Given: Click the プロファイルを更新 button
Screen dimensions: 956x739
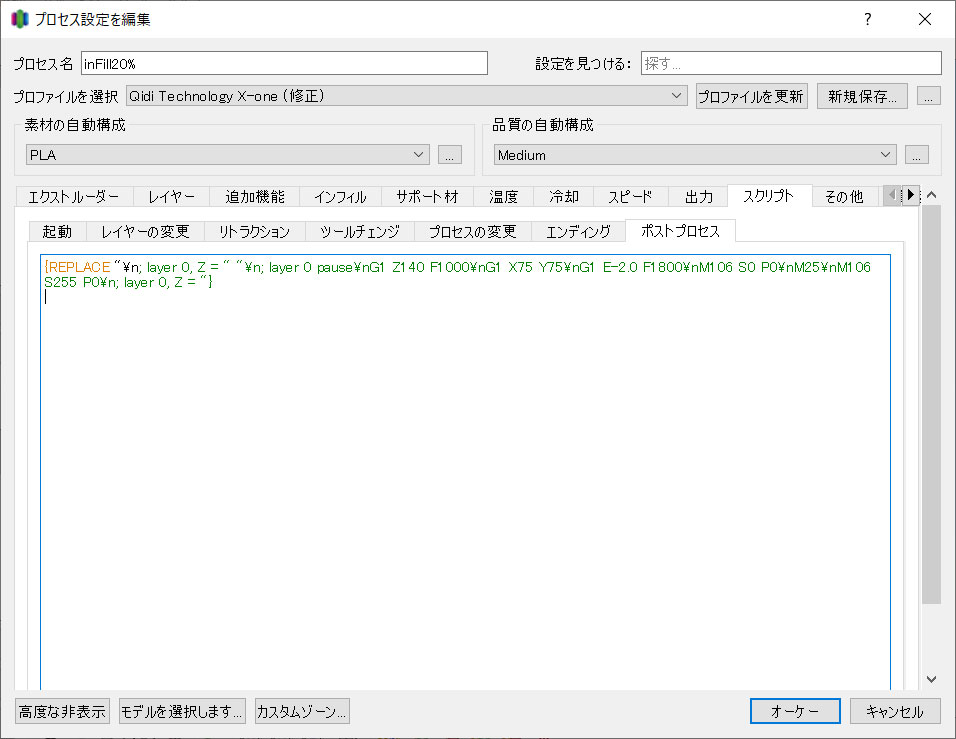Looking at the screenshot, I should pyautogui.click(x=750, y=96).
